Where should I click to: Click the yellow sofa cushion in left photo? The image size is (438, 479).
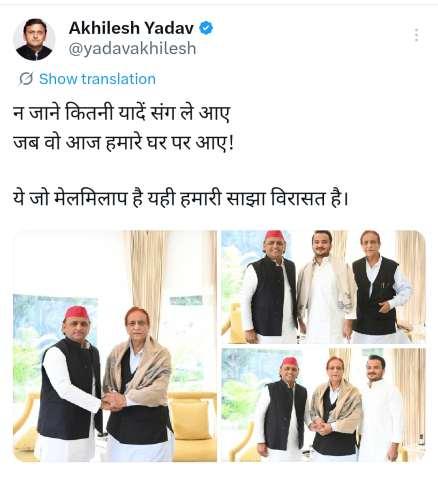(x=191, y=419)
